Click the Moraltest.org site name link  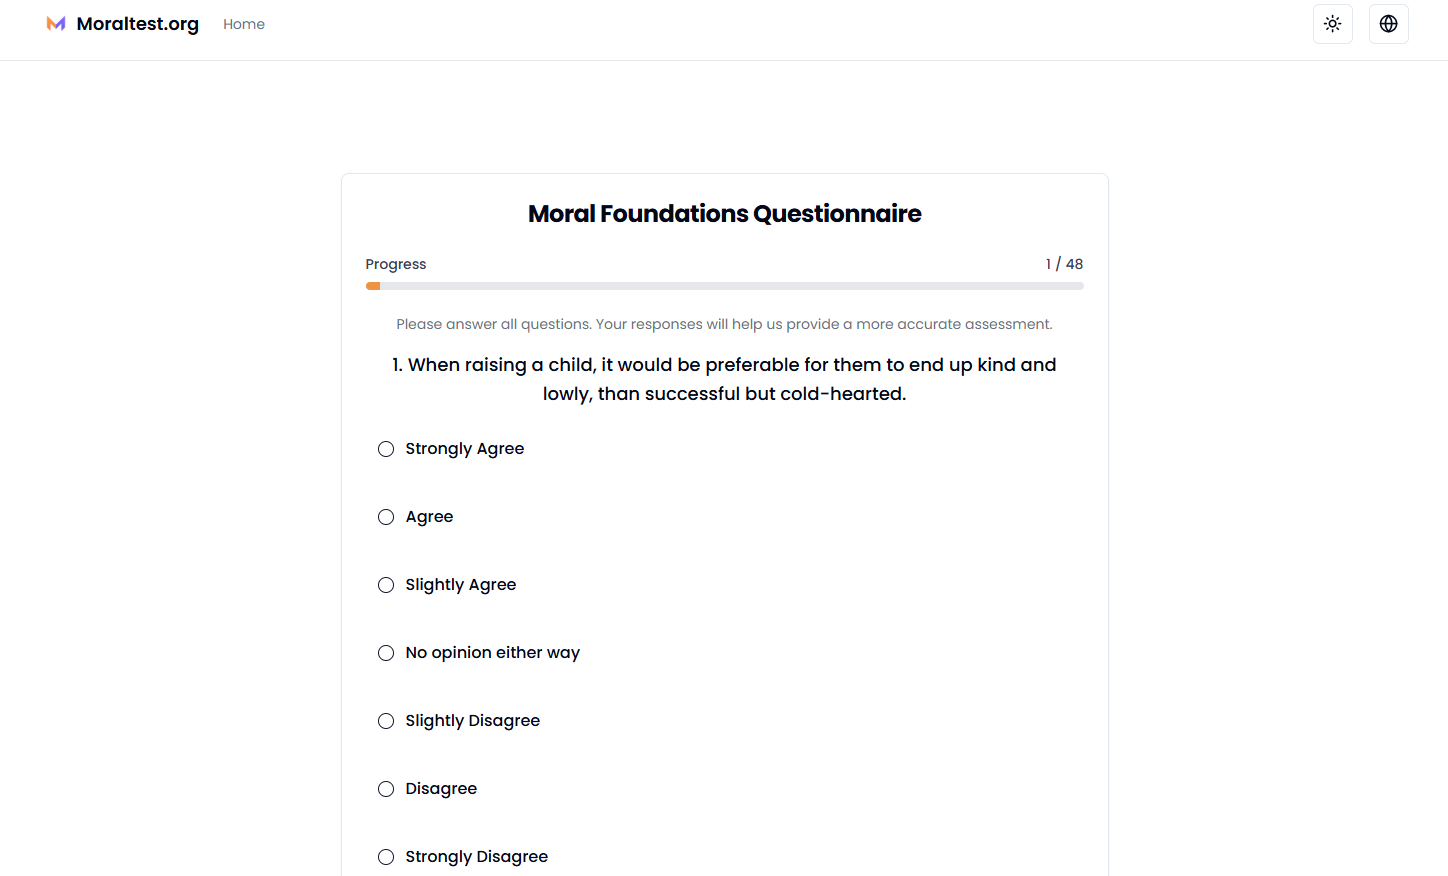pos(137,24)
